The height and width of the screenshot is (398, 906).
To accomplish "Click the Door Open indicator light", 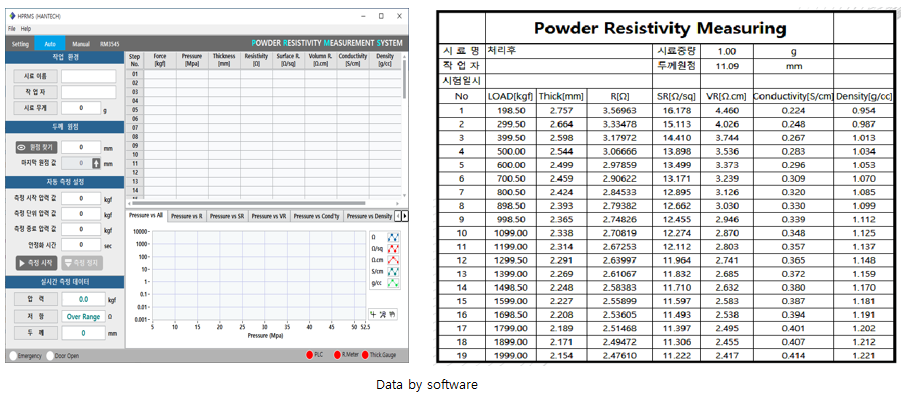I will tap(50, 356).
